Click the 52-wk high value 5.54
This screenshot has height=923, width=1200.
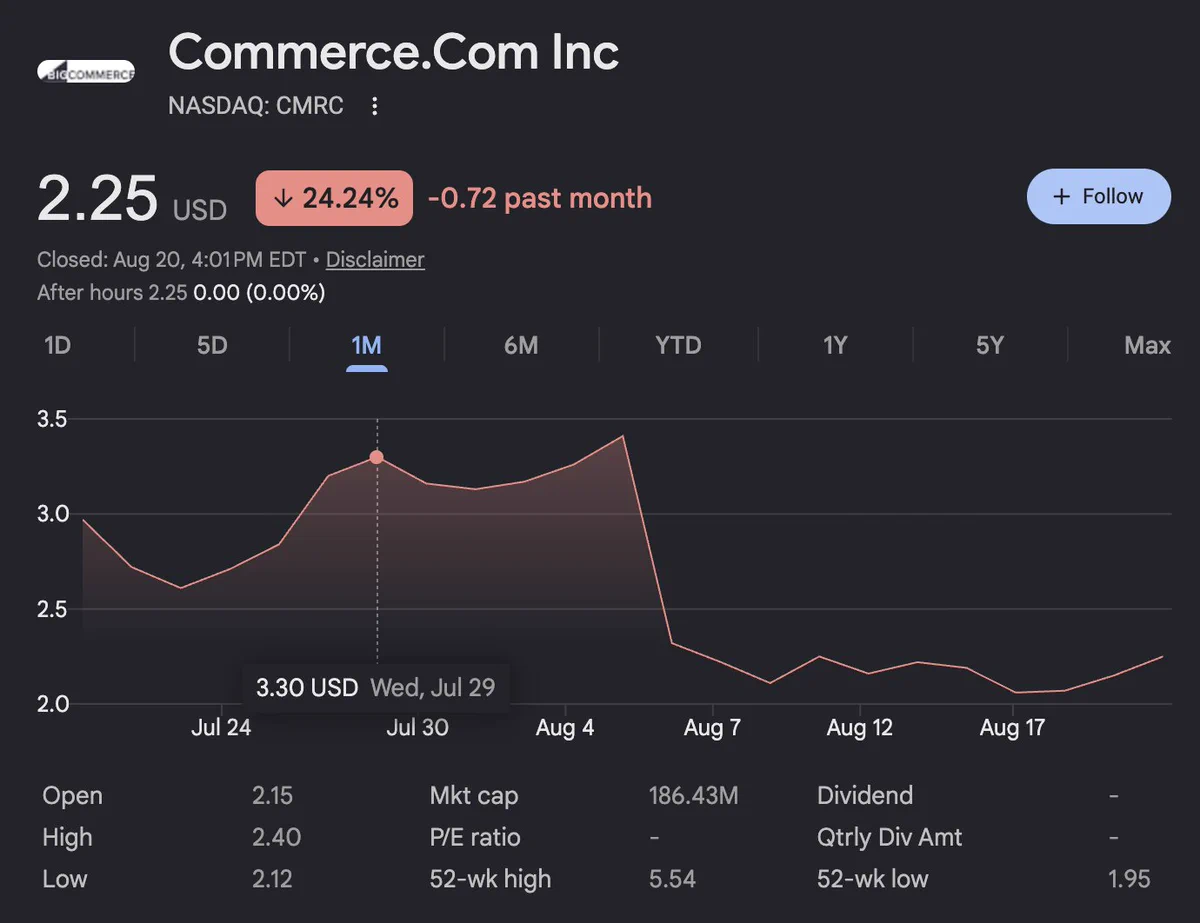pos(672,880)
